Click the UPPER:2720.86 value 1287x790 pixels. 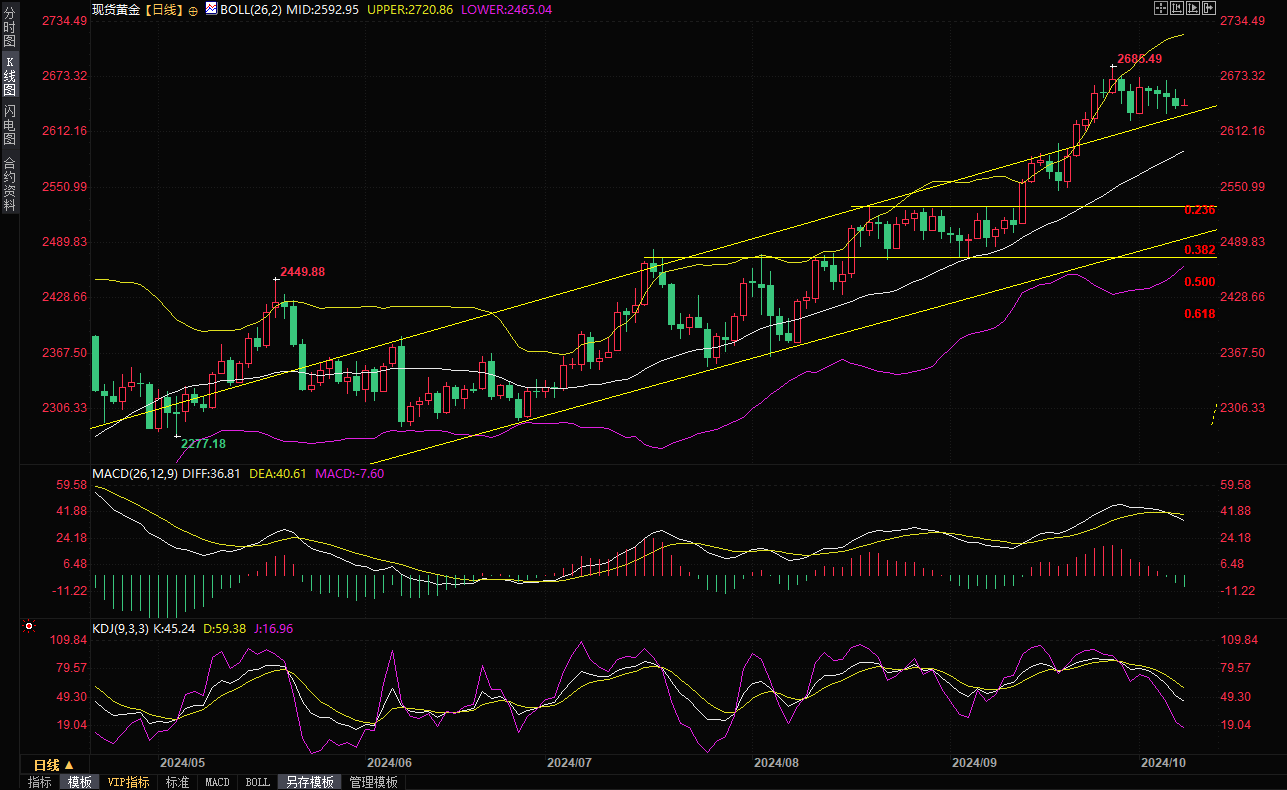[x=410, y=9]
